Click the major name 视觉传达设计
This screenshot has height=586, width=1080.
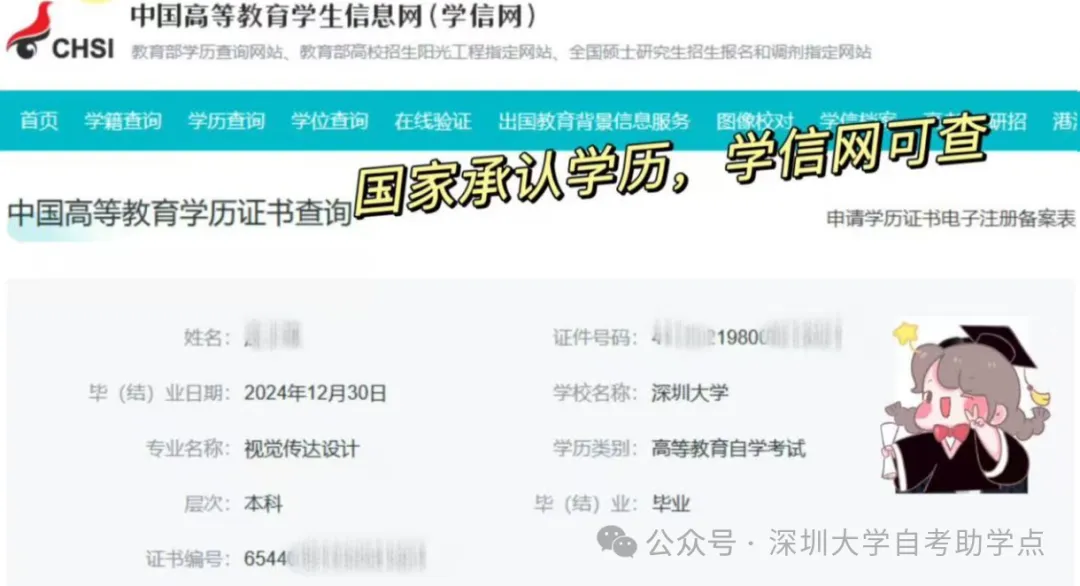(302, 449)
